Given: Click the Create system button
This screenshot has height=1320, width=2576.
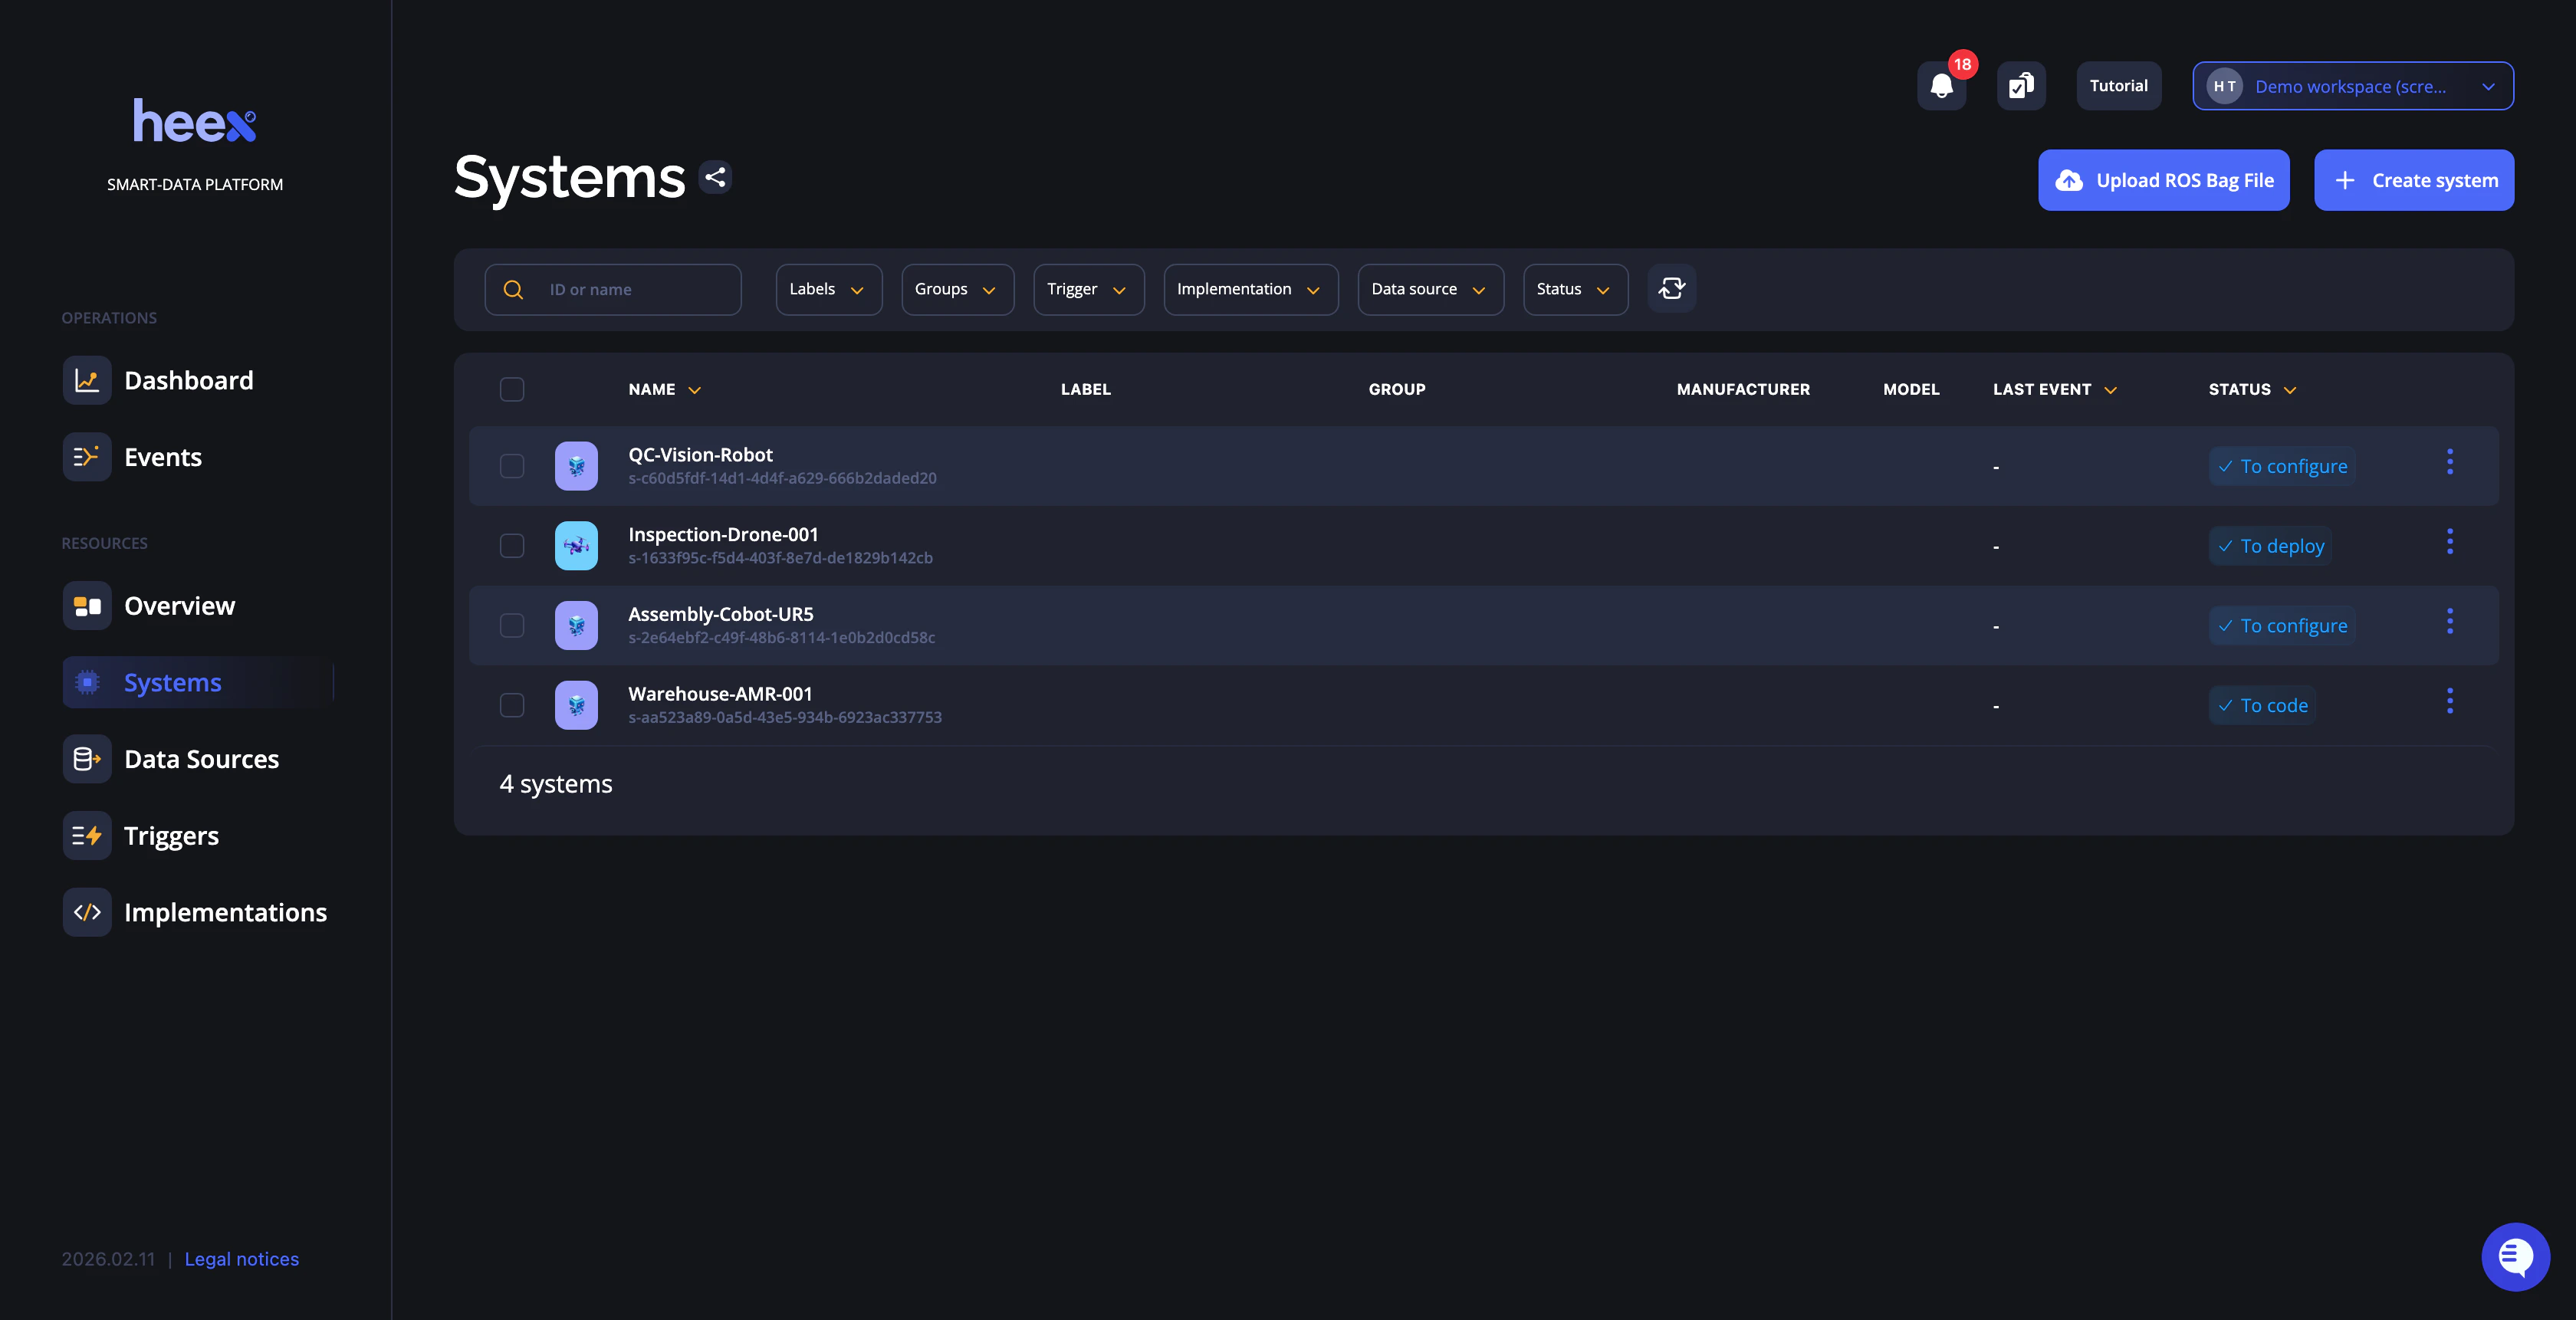Looking at the screenshot, I should 2413,180.
